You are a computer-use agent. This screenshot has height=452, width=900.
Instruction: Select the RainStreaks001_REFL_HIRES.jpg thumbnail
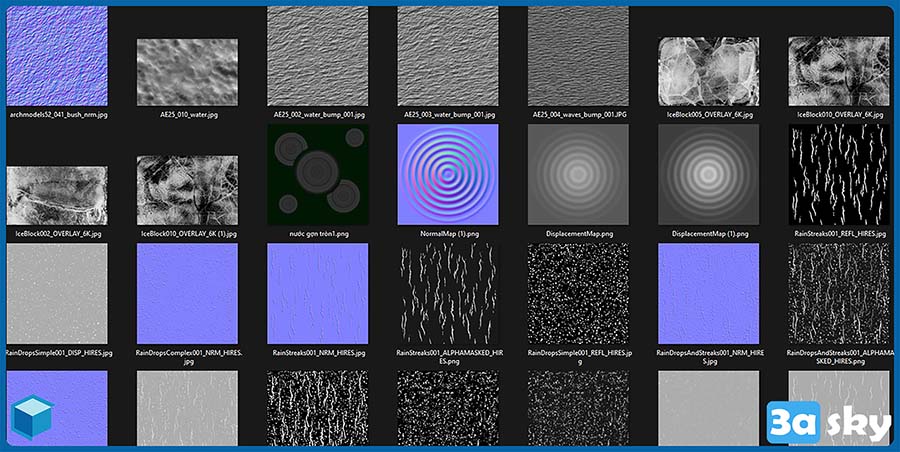(x=838, y=175)
